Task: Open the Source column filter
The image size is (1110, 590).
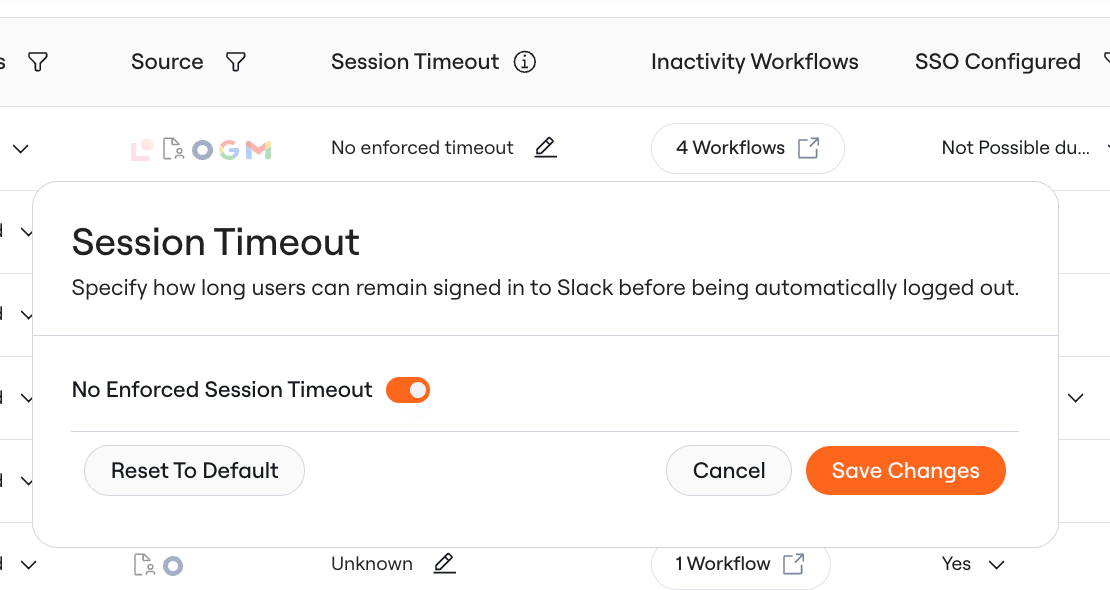Action: tap(236, 62)
